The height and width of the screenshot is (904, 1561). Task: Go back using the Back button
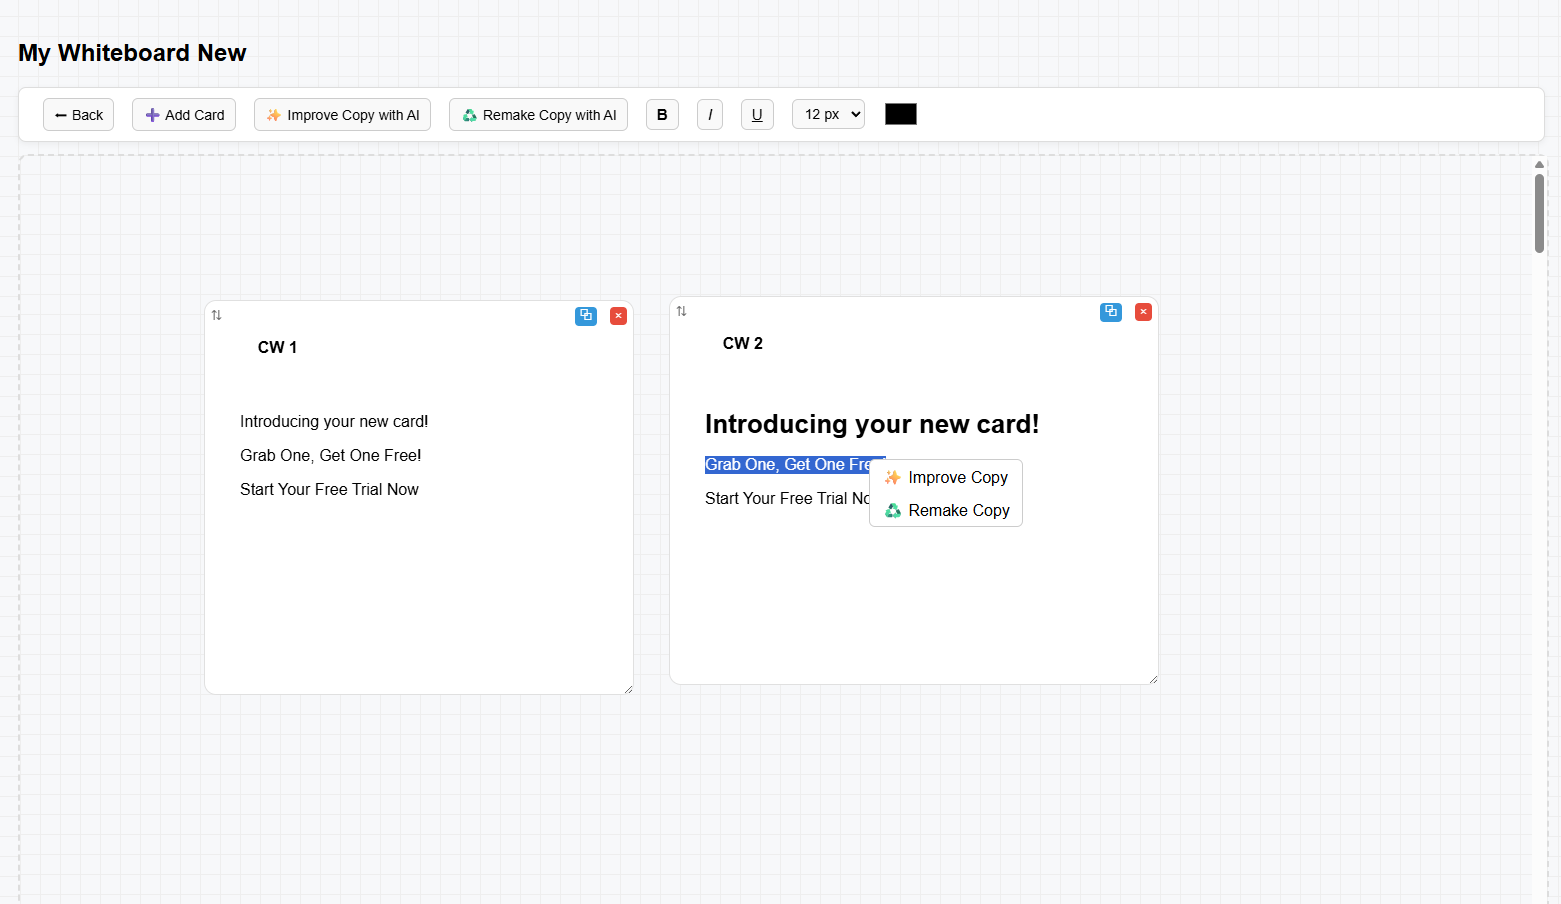(78, 115)
